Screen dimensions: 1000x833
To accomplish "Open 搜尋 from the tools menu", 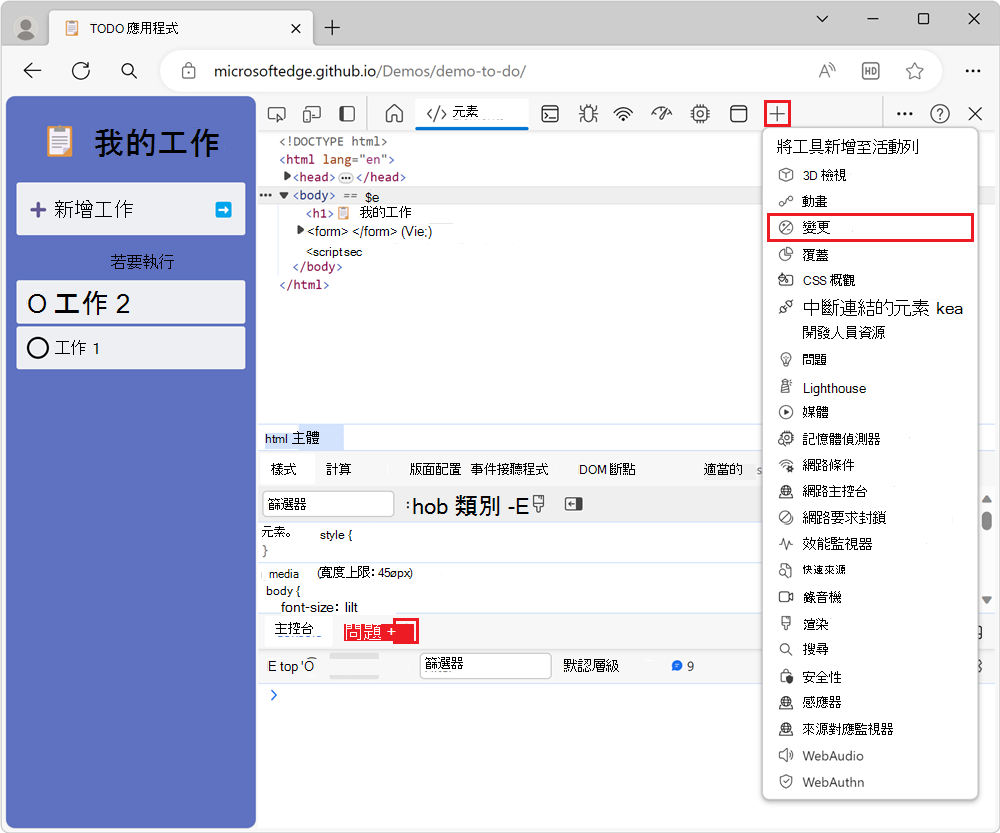I will pyautogui.click(x=870, y=649).
